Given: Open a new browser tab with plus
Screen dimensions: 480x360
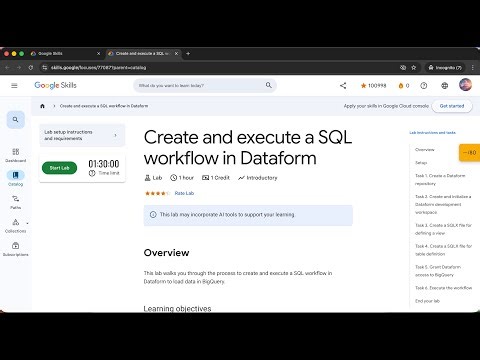Looking at the screenshot, I should click(188, 53).
